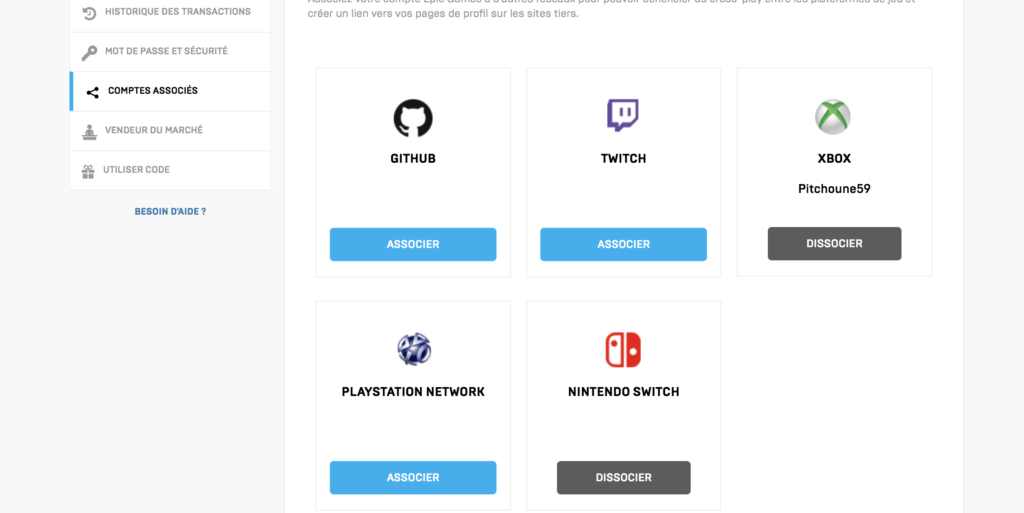The width and height of the screenshot is (1024, 513).
Task: Click the GITHUB card title
Action: 413,159
